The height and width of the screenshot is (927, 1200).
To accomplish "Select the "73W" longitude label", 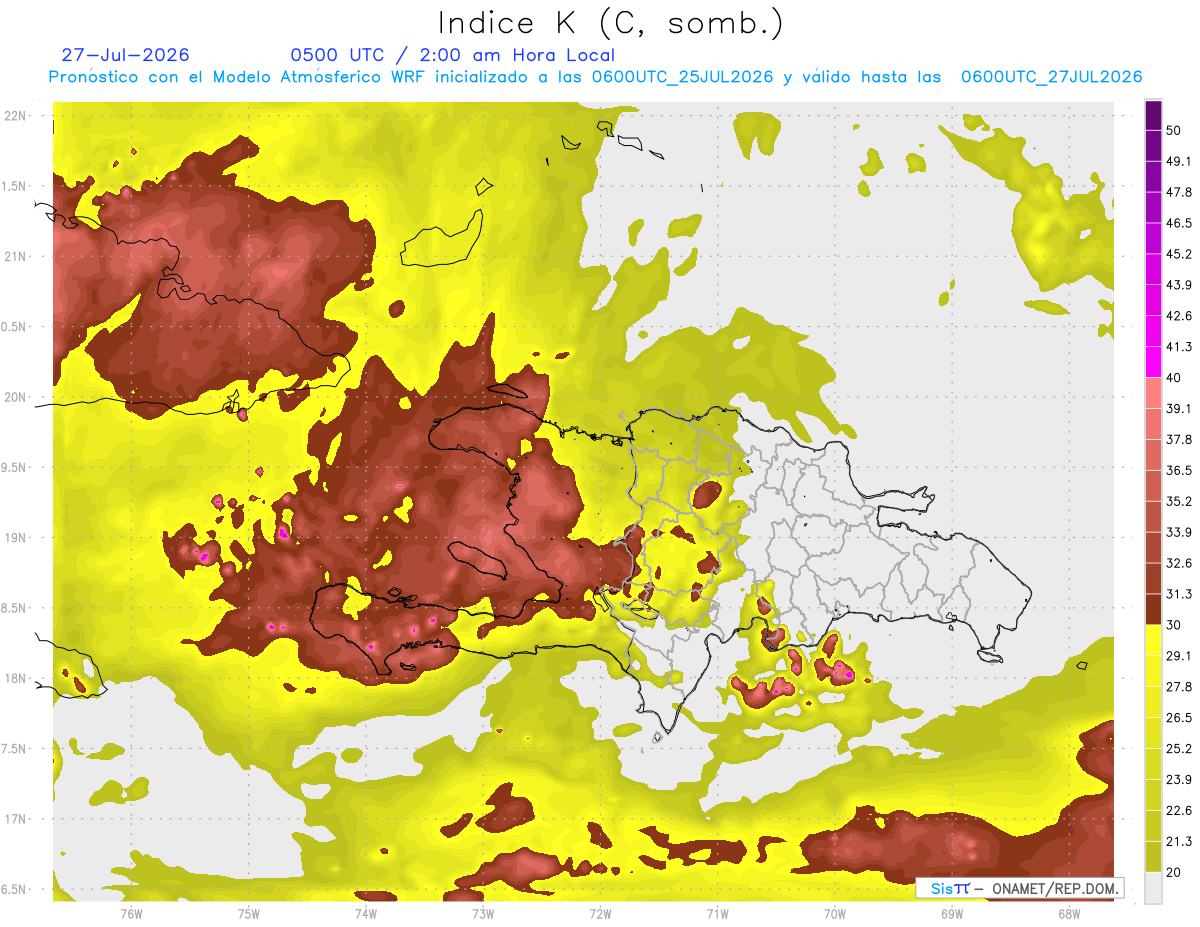I will tap(483, 913).
